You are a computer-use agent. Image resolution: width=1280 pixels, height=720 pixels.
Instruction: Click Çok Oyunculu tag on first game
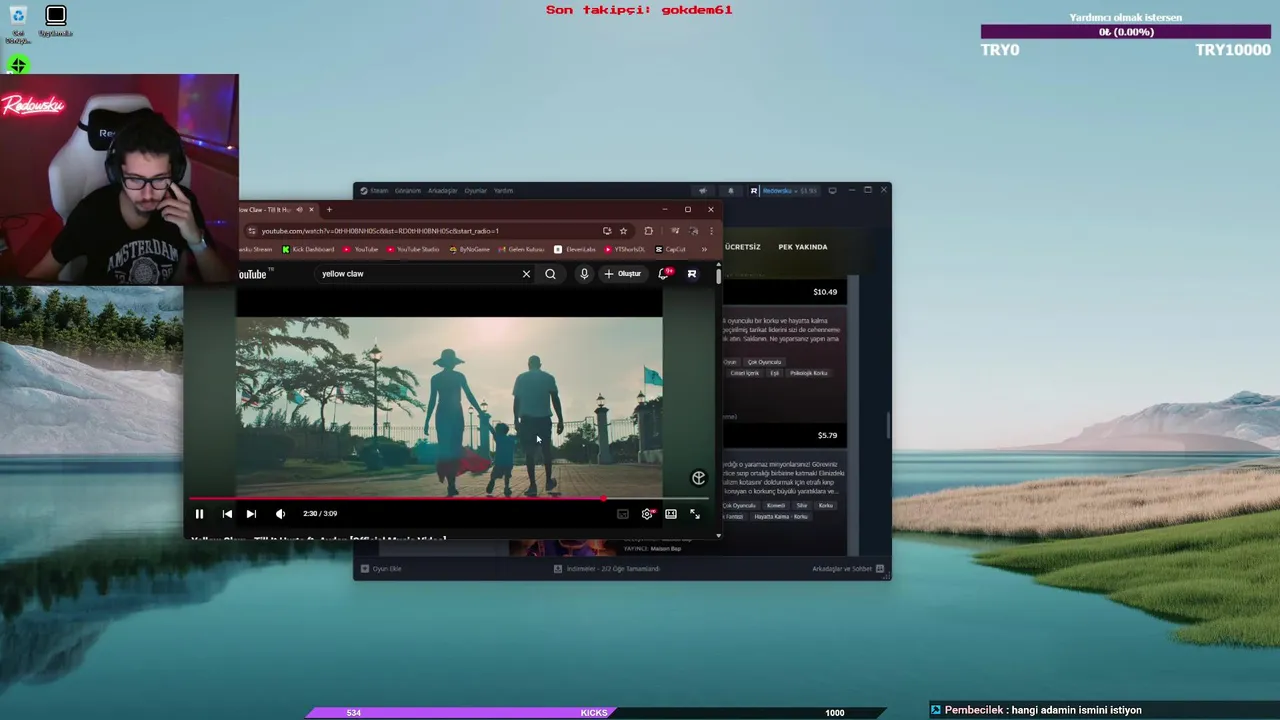(765, 362)
